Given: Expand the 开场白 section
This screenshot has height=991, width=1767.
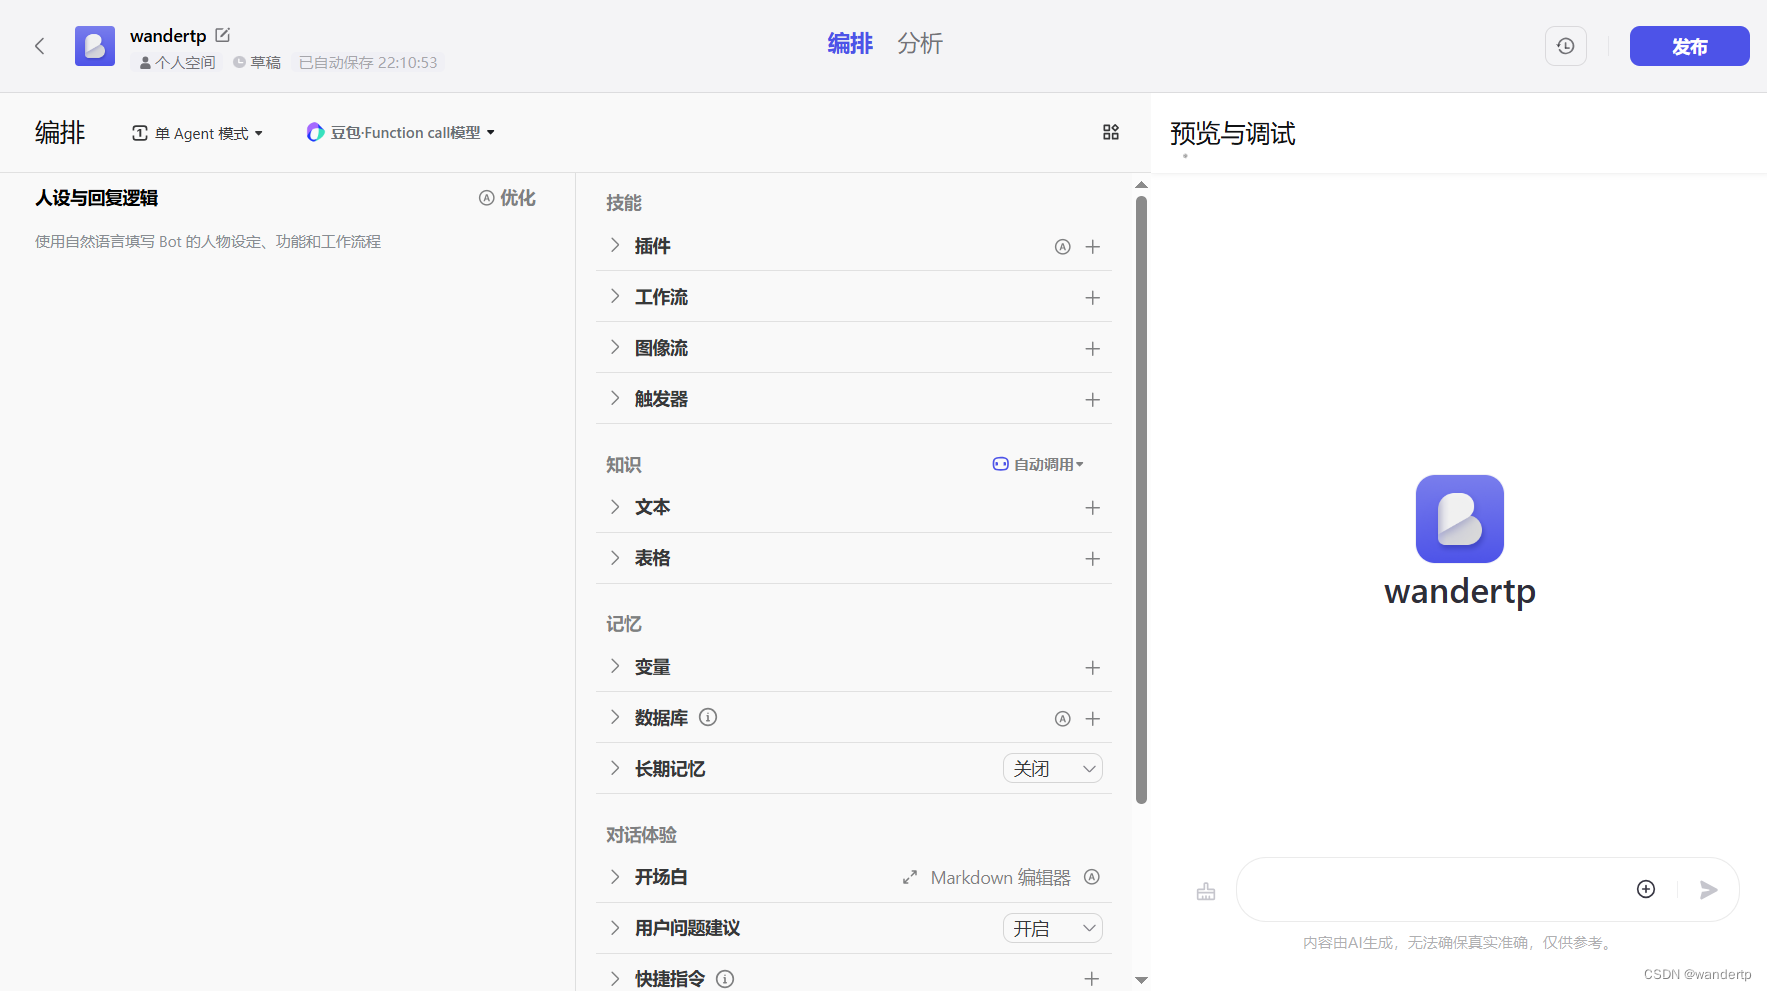Looking at the screenshot, I should 615,877.
